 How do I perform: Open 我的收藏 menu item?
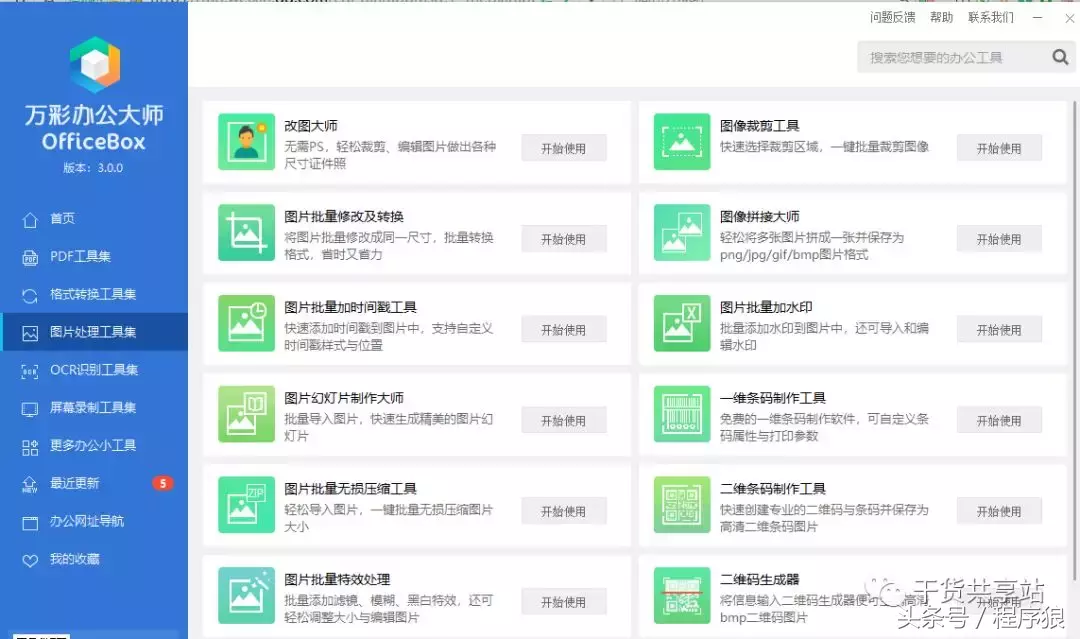click(94, 559)
